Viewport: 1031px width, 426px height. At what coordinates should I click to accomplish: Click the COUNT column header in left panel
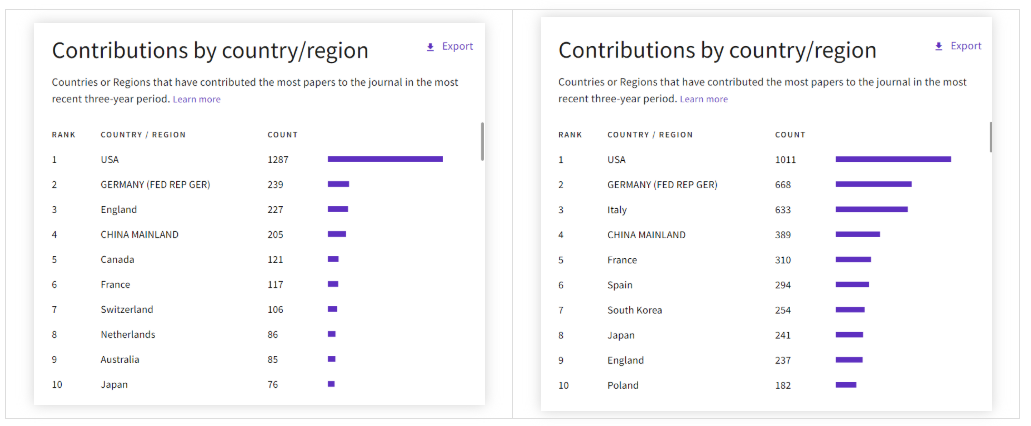(x=282, y=135)
